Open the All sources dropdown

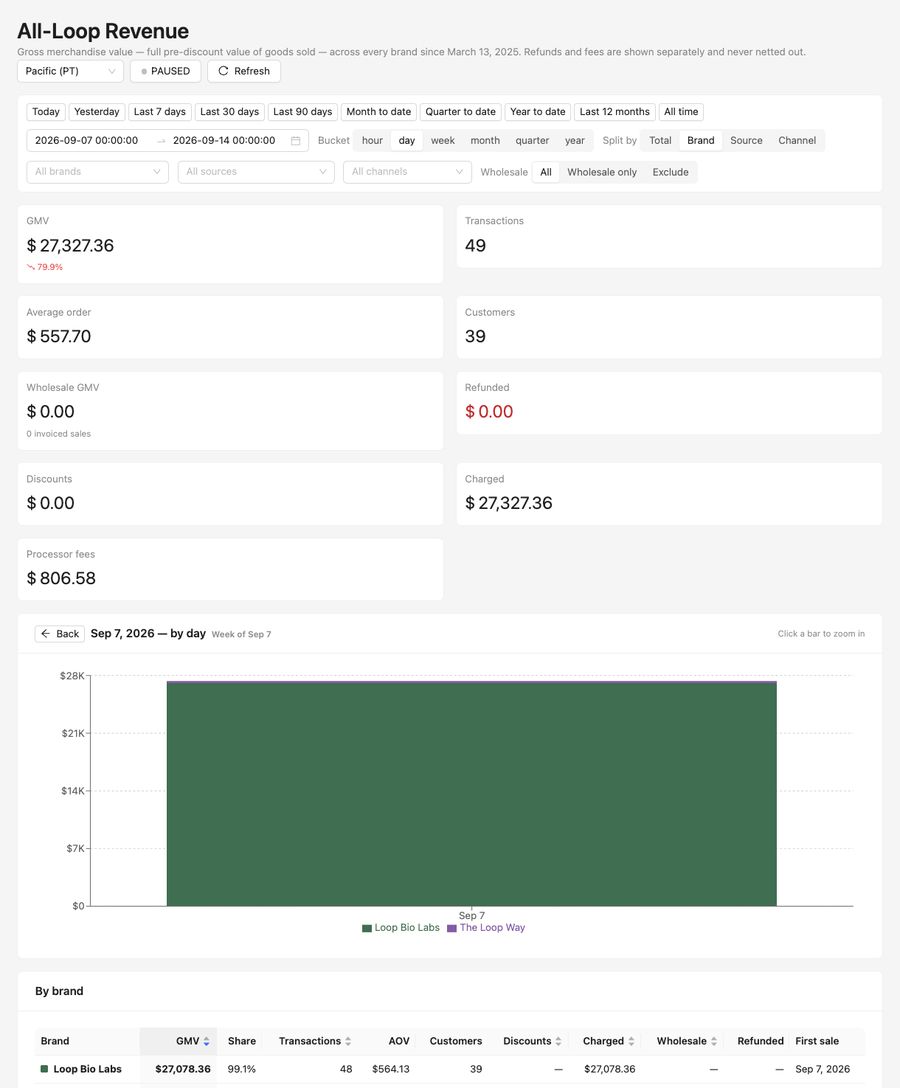[x=256, y=172]
